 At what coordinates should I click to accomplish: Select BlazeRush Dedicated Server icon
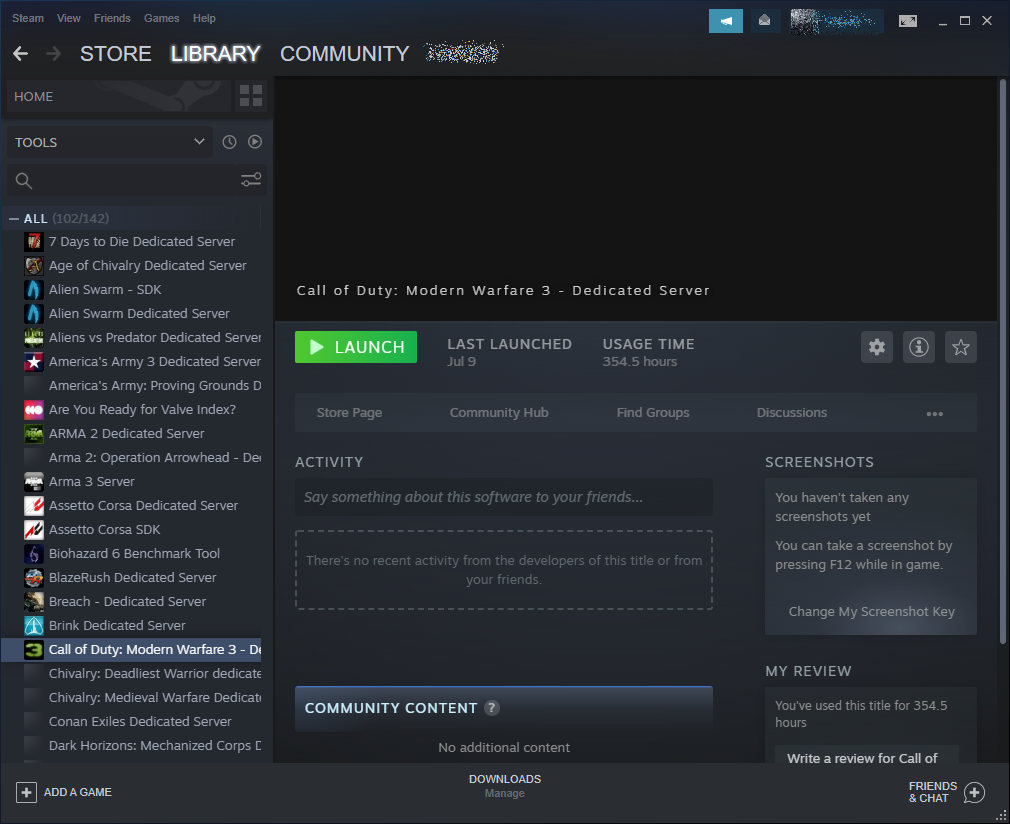(x=33, y=577)
